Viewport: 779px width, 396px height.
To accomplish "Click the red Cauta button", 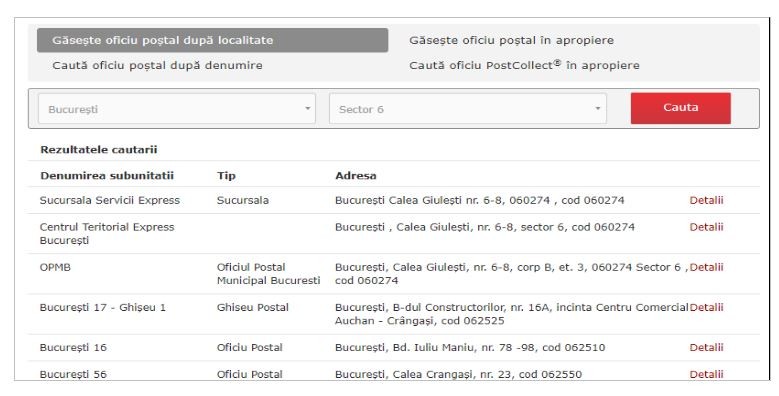I will tap(681, 108).
